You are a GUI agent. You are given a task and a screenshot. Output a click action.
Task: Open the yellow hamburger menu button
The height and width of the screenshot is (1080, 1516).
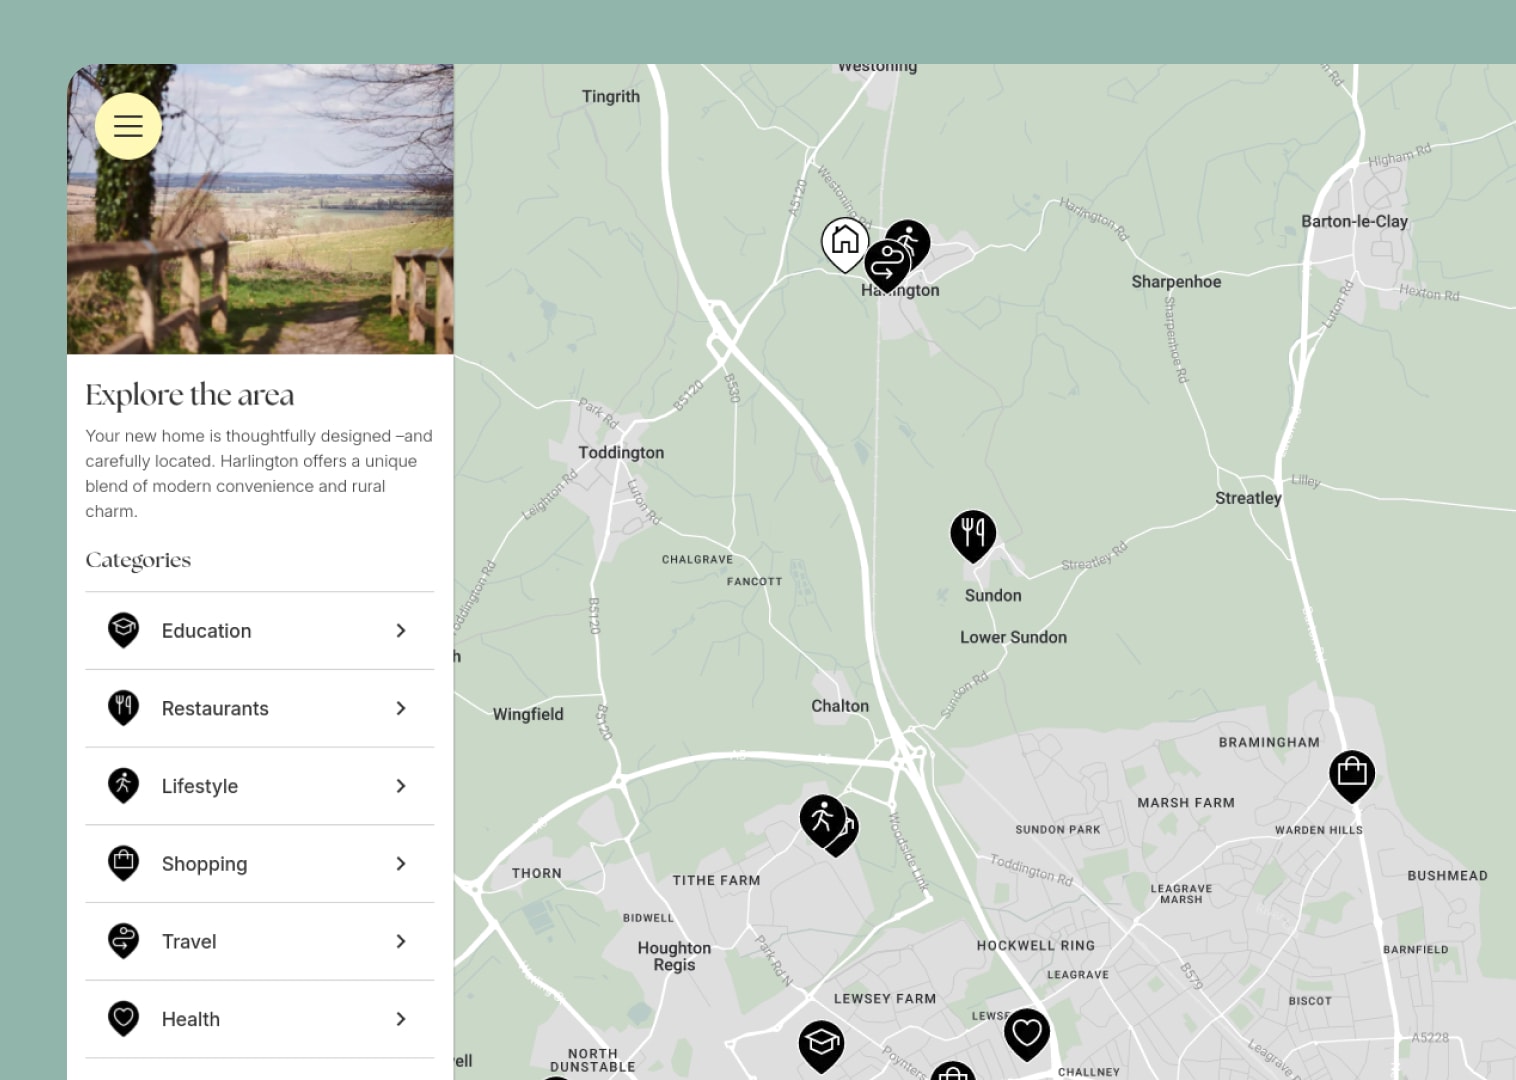[x=128, y=126]
